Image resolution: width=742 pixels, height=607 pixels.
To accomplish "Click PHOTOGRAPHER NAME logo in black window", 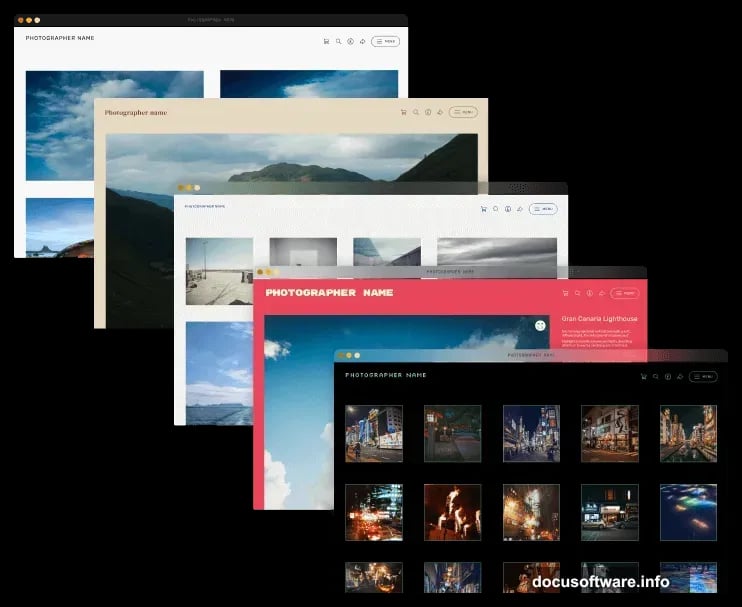I will tap(386, 375).
